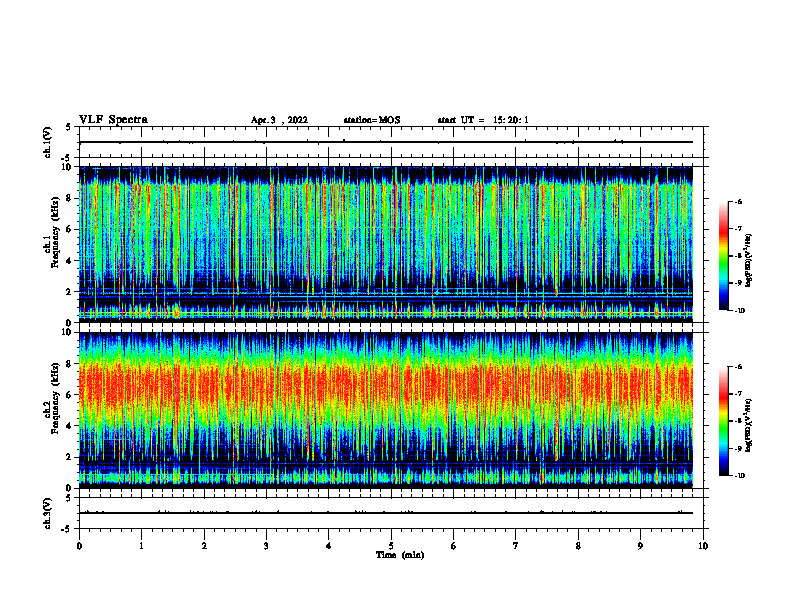Click time axis tick label '6'
This screenshot has height=612, width=792.
tap(454, 546)
